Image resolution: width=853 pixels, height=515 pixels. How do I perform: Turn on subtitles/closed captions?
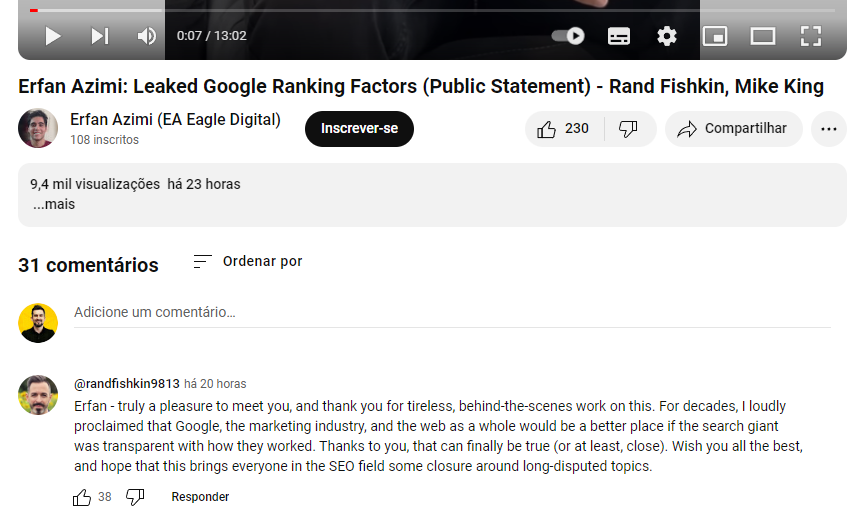pyautogui.click(x=619, y=36)
